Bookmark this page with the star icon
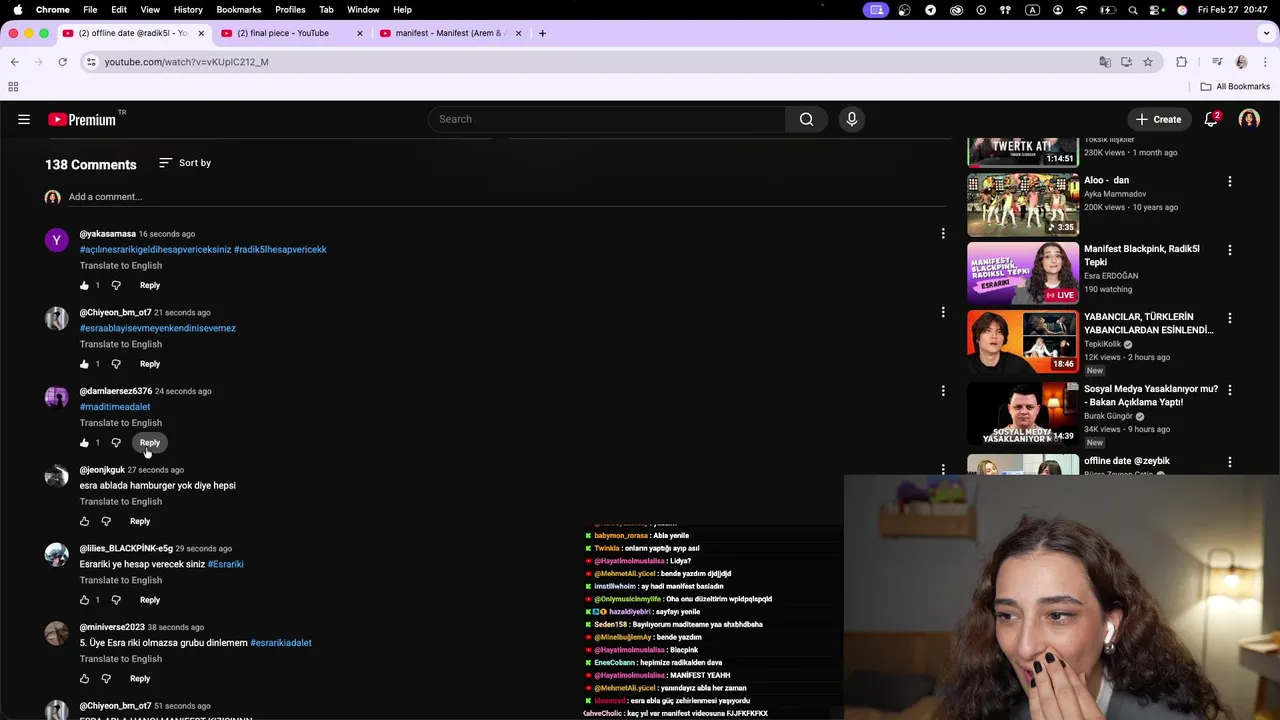This screenshot has width=1280, height=720. [1148, 62]
